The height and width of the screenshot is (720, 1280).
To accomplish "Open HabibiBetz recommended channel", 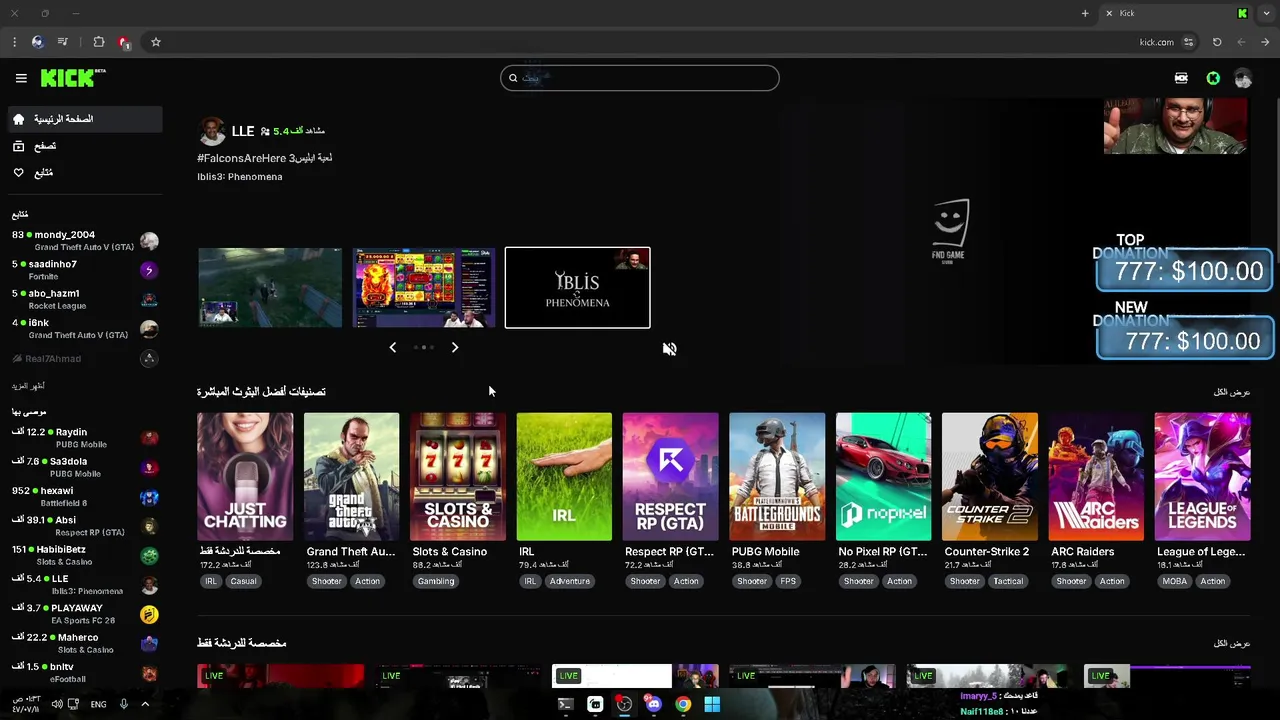I will click(x=85, y=555).
